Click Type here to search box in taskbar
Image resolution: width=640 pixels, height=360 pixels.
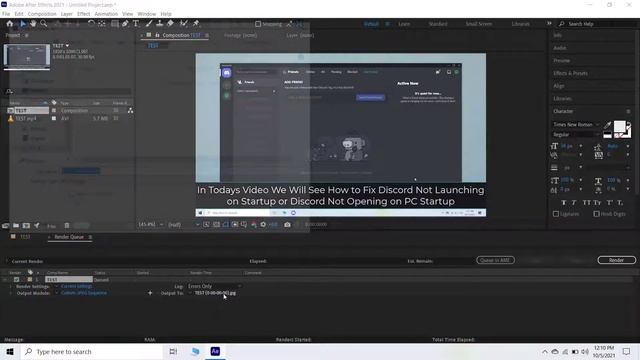[x=92, y=351]
